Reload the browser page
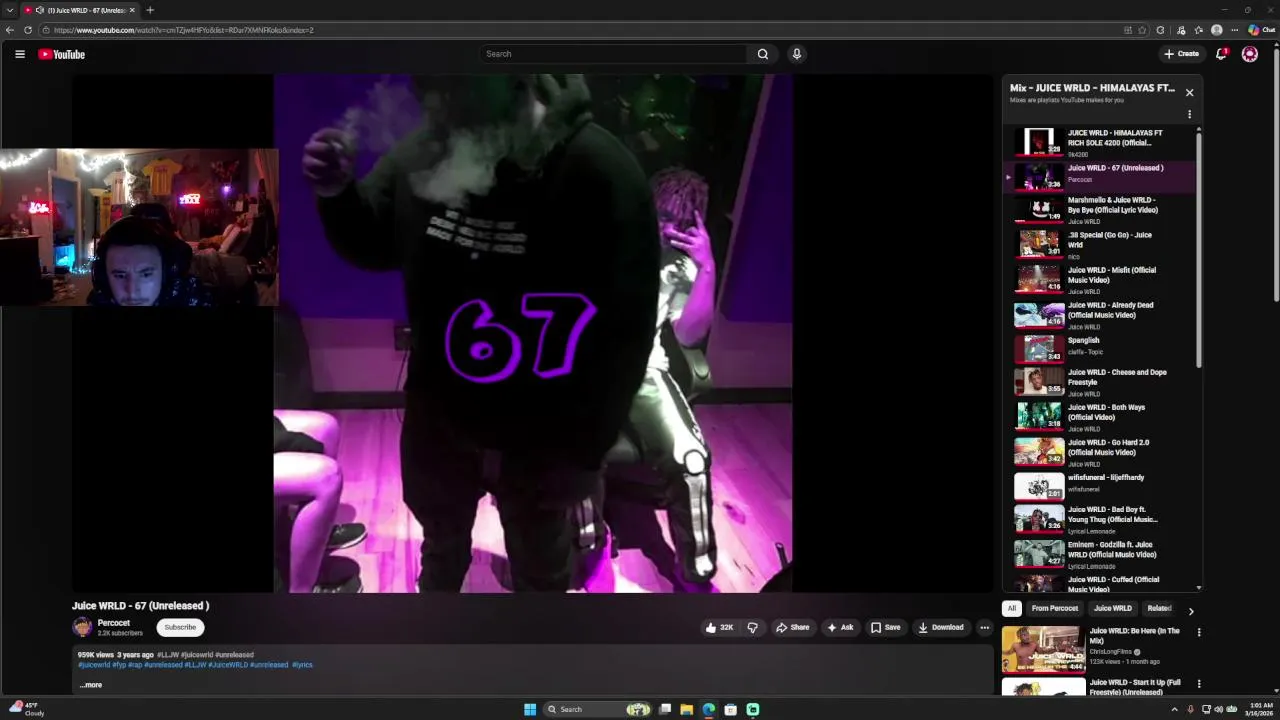1280x720 pixels. point(28,30)
